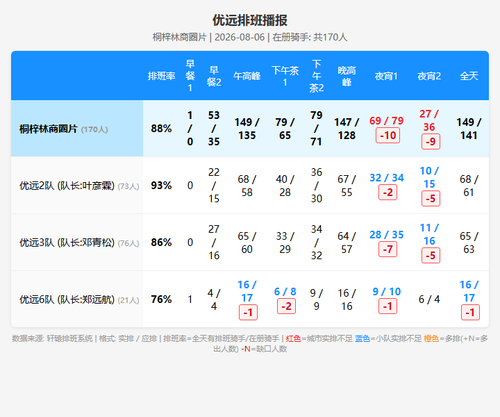Select the 下午茶1 column header
Image resolution: width=500 pixels, height=417 pixels.
[285, 76]
